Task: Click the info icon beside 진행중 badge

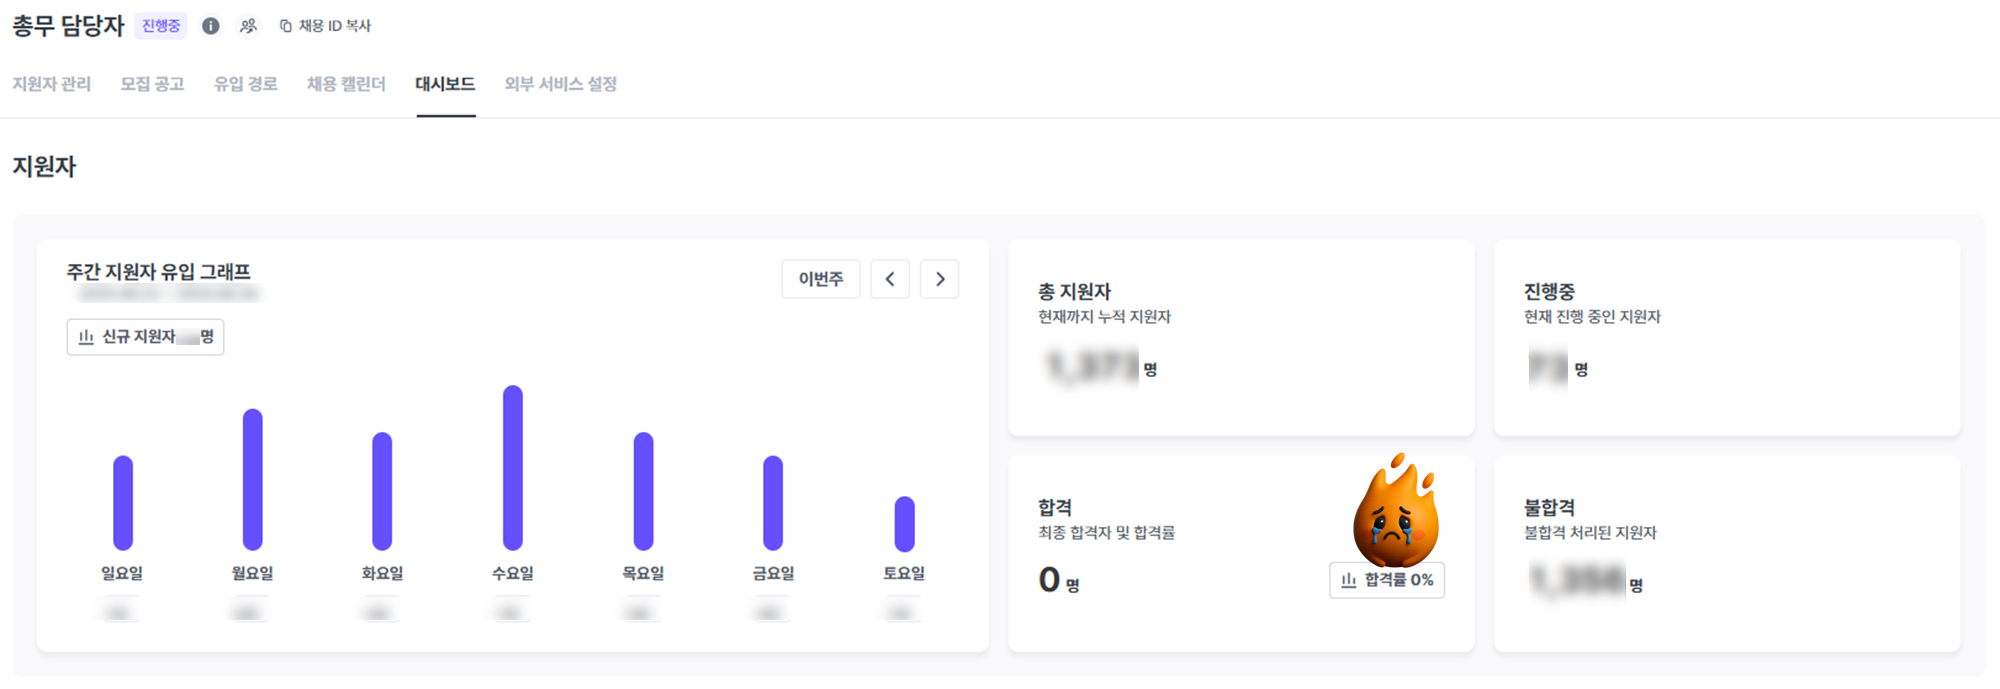Action: pyautogui.click(x=210, y=26)
